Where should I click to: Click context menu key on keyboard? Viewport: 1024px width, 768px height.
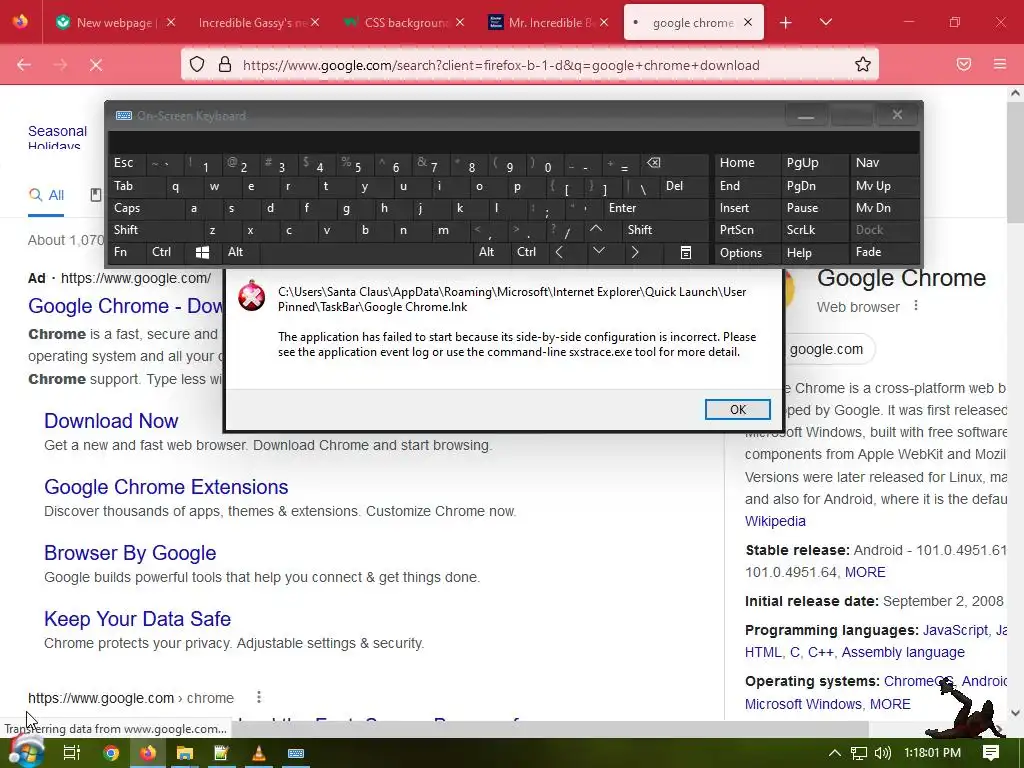tap(686, 252)
